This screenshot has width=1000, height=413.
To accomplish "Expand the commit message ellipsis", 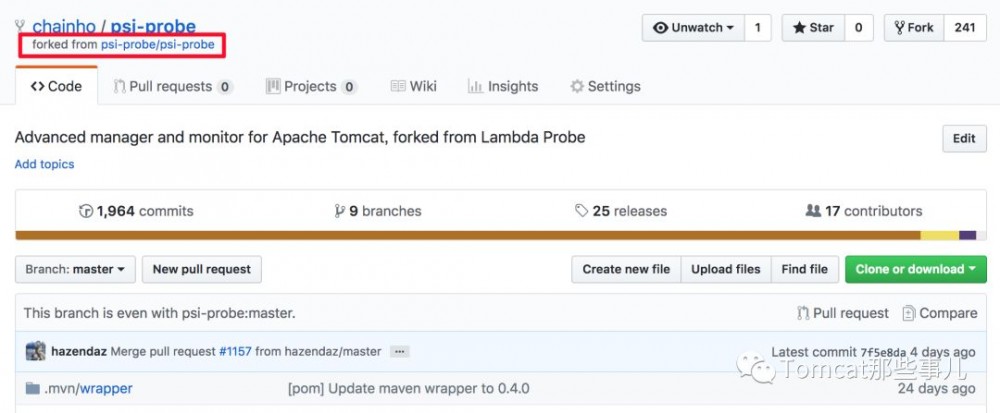I will point(399,352).
